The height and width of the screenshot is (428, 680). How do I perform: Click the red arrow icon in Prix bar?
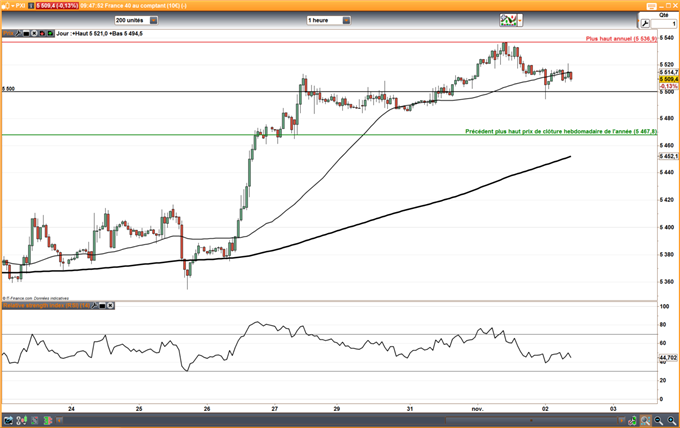tap(42, 33)
